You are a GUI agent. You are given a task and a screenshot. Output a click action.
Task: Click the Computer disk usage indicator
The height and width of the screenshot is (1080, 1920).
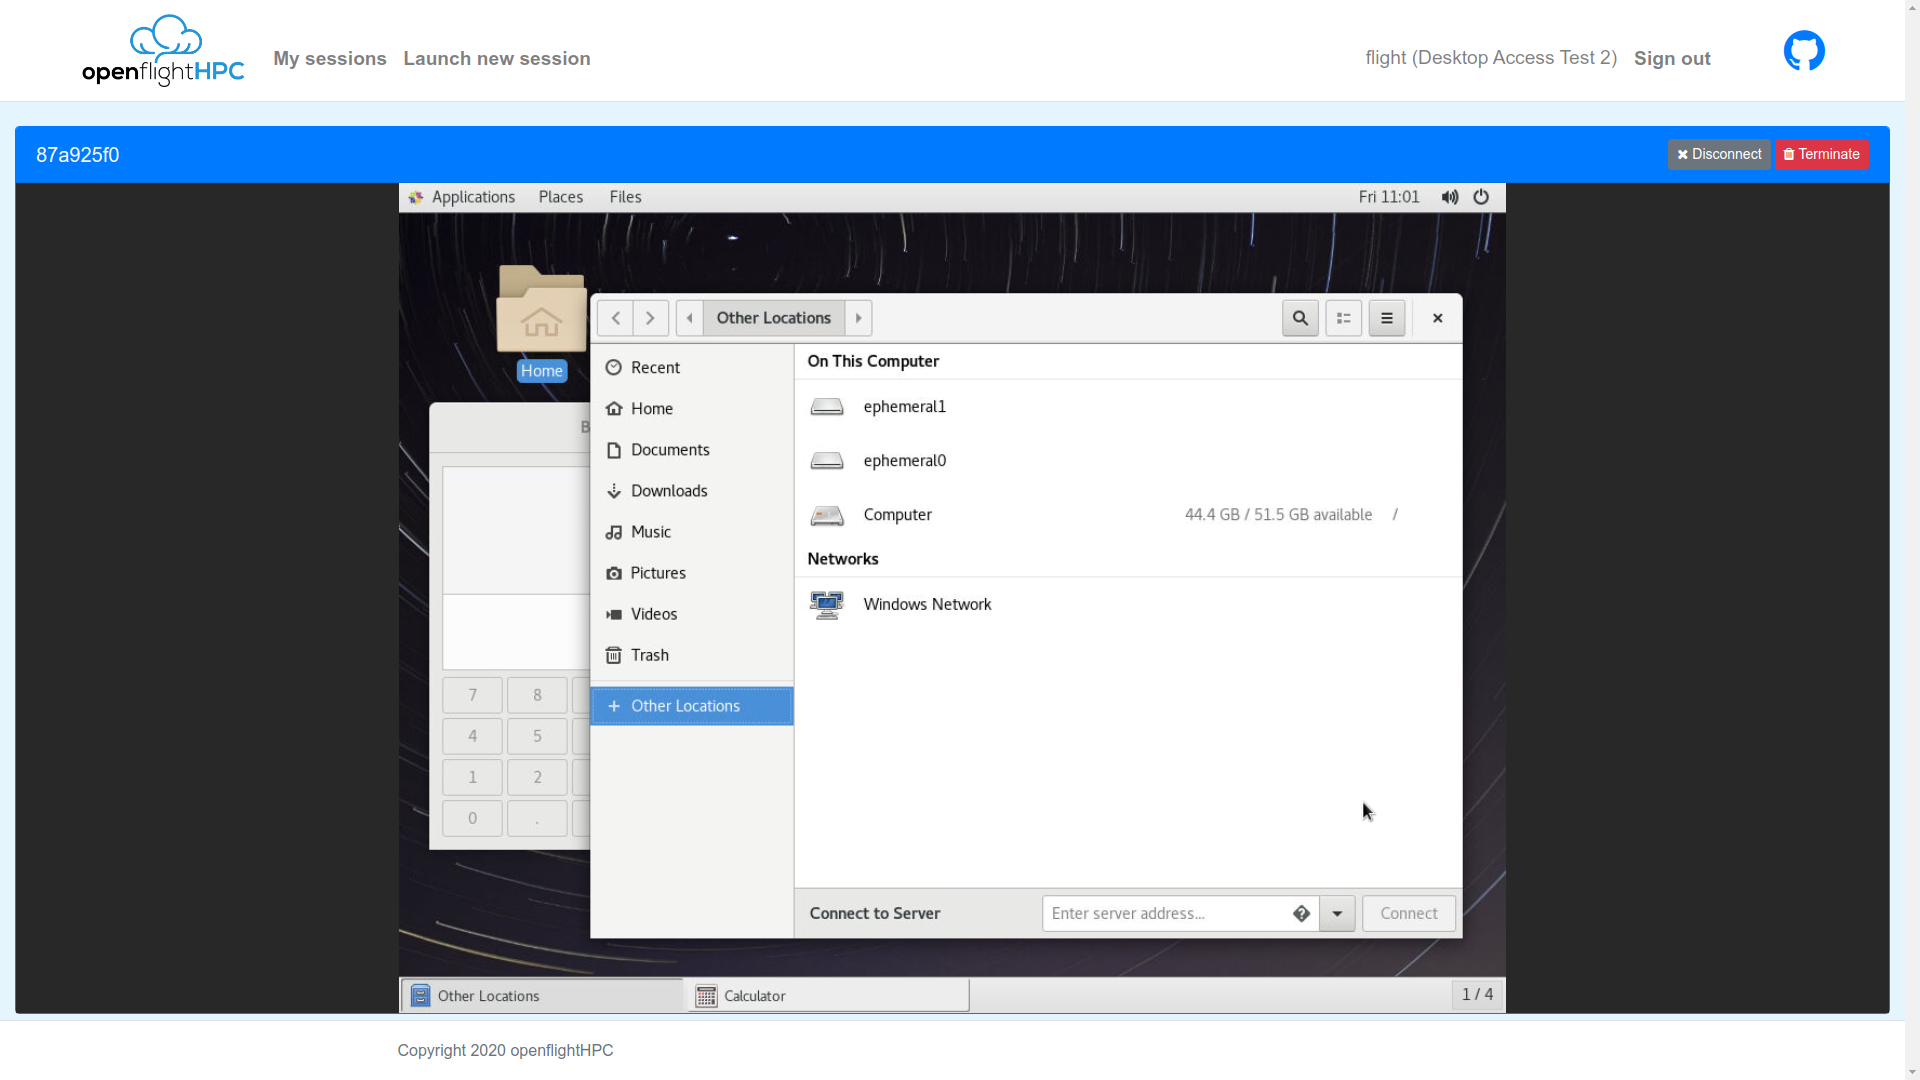[x=1278, y=514]
